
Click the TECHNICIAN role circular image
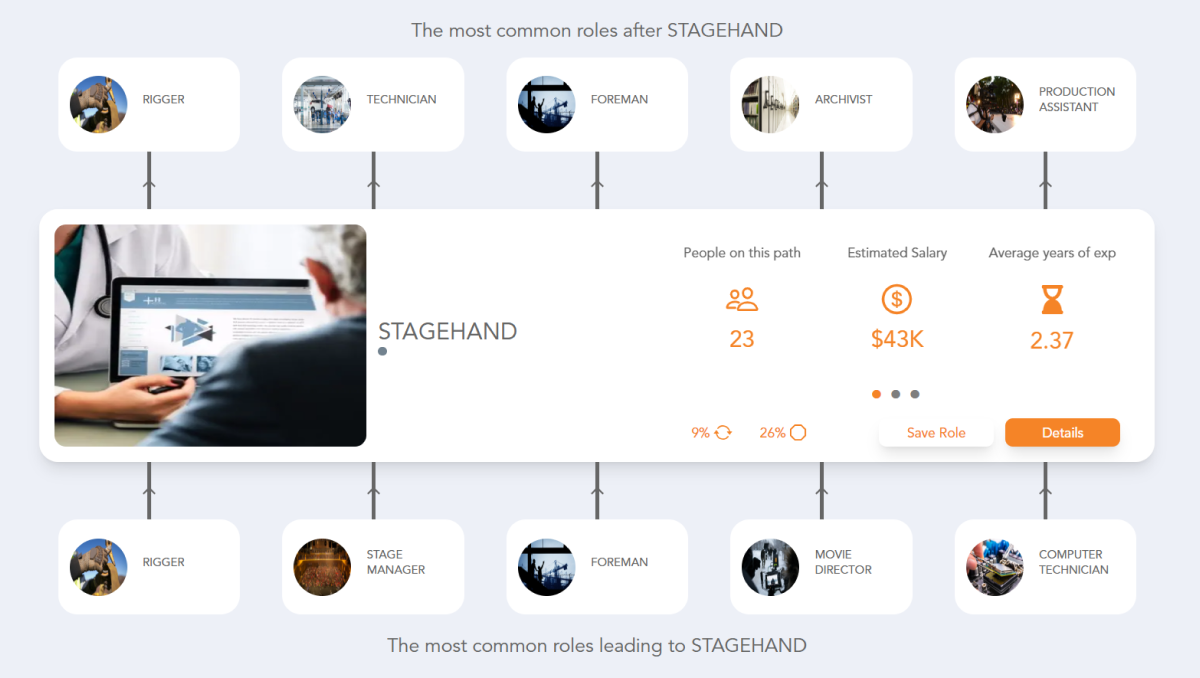pos(322,104)
